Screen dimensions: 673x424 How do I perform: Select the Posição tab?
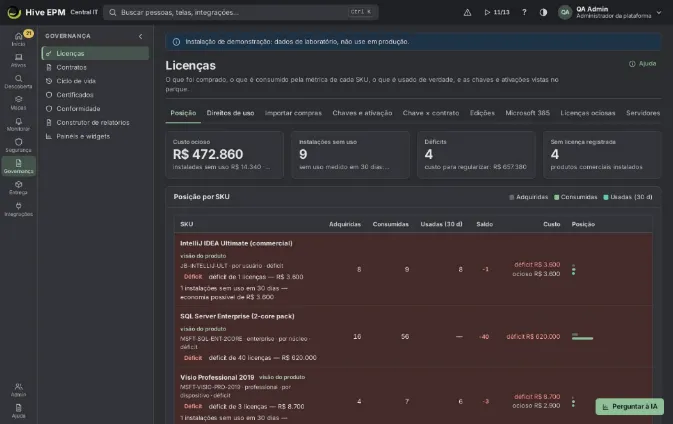(183, 113)
